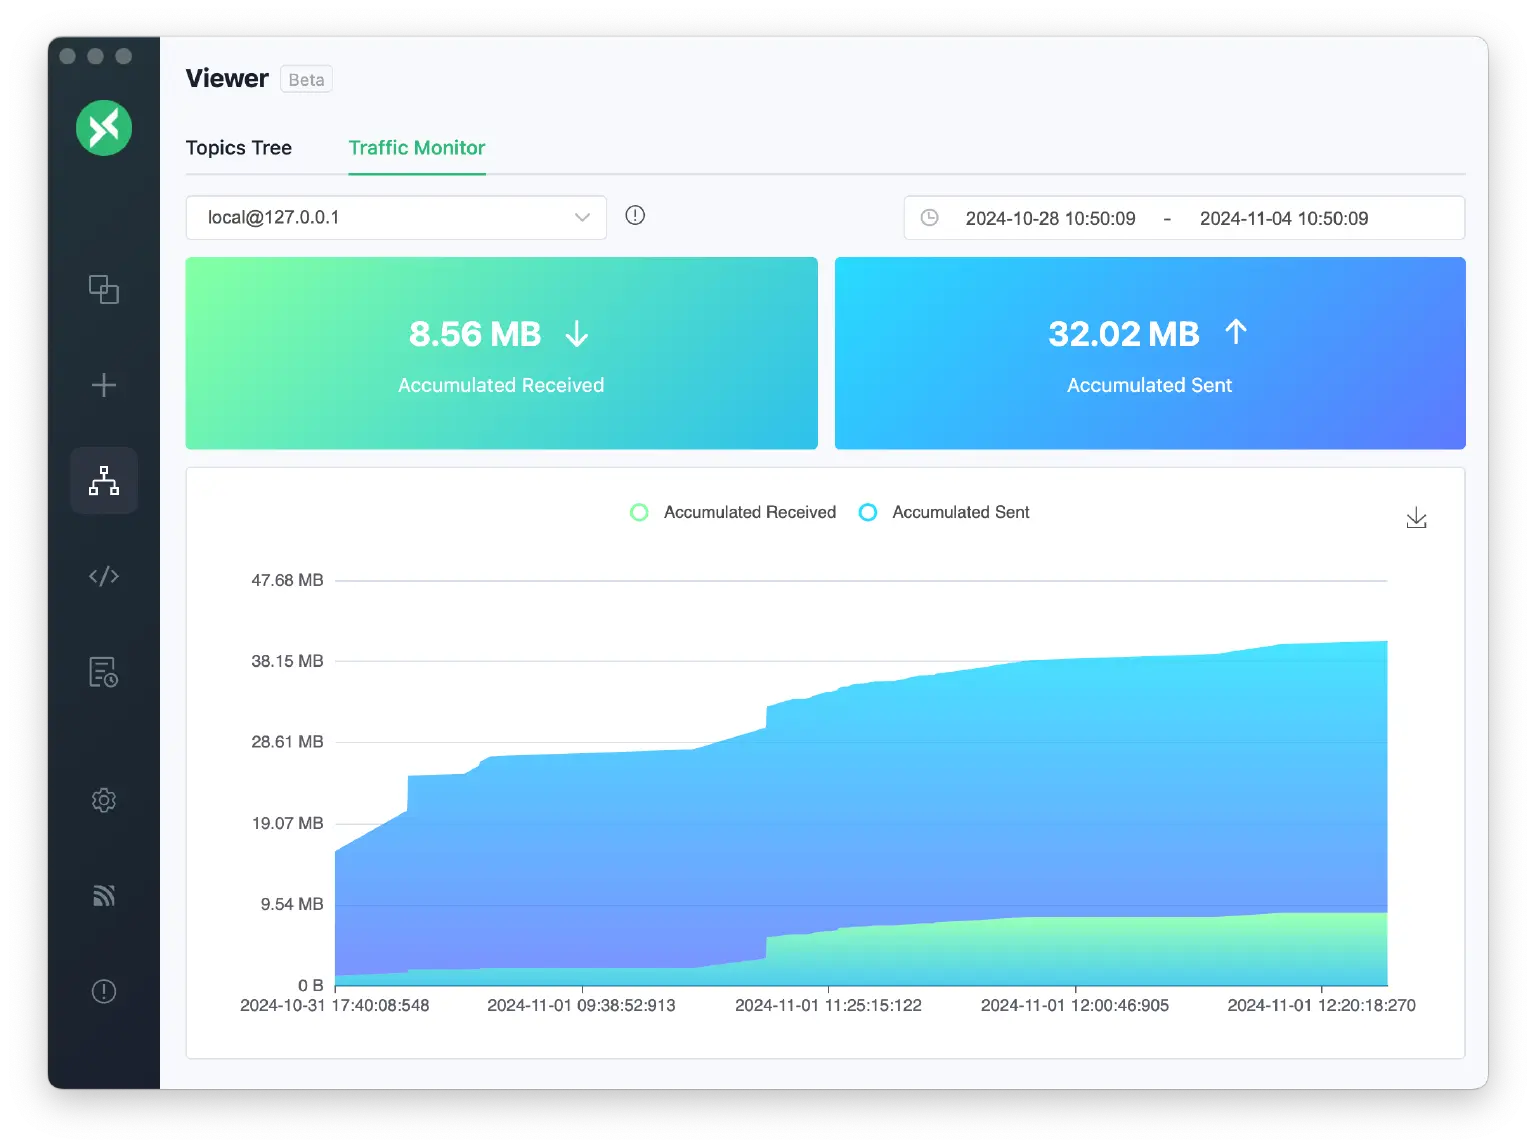The image size is (1536, 1148).
Task: Open the Script editor icon
Action: [104, 576]
